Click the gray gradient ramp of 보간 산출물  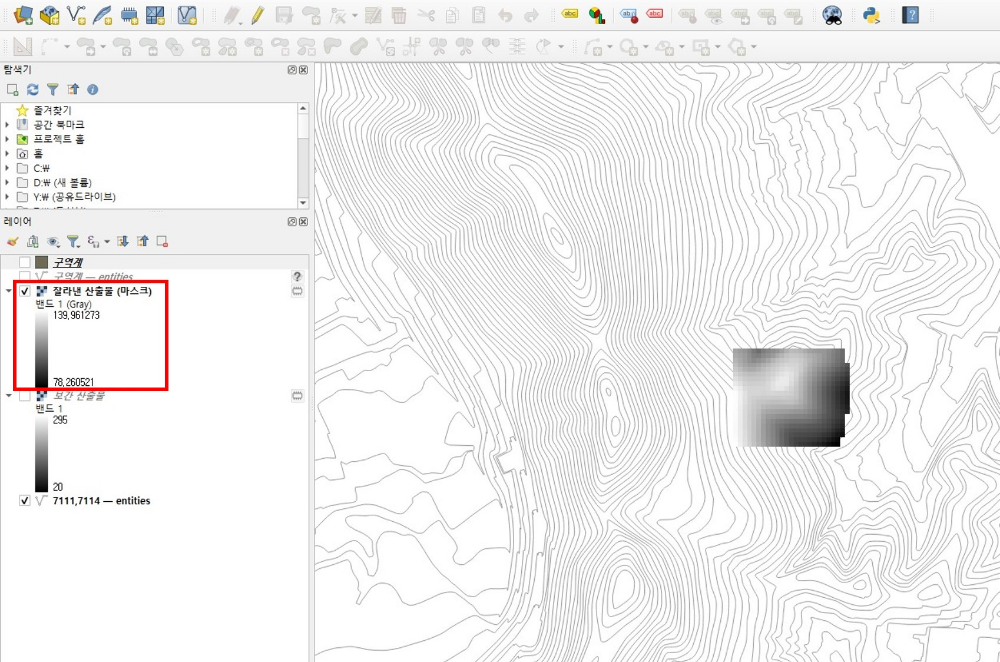click(x=41, y=453)
